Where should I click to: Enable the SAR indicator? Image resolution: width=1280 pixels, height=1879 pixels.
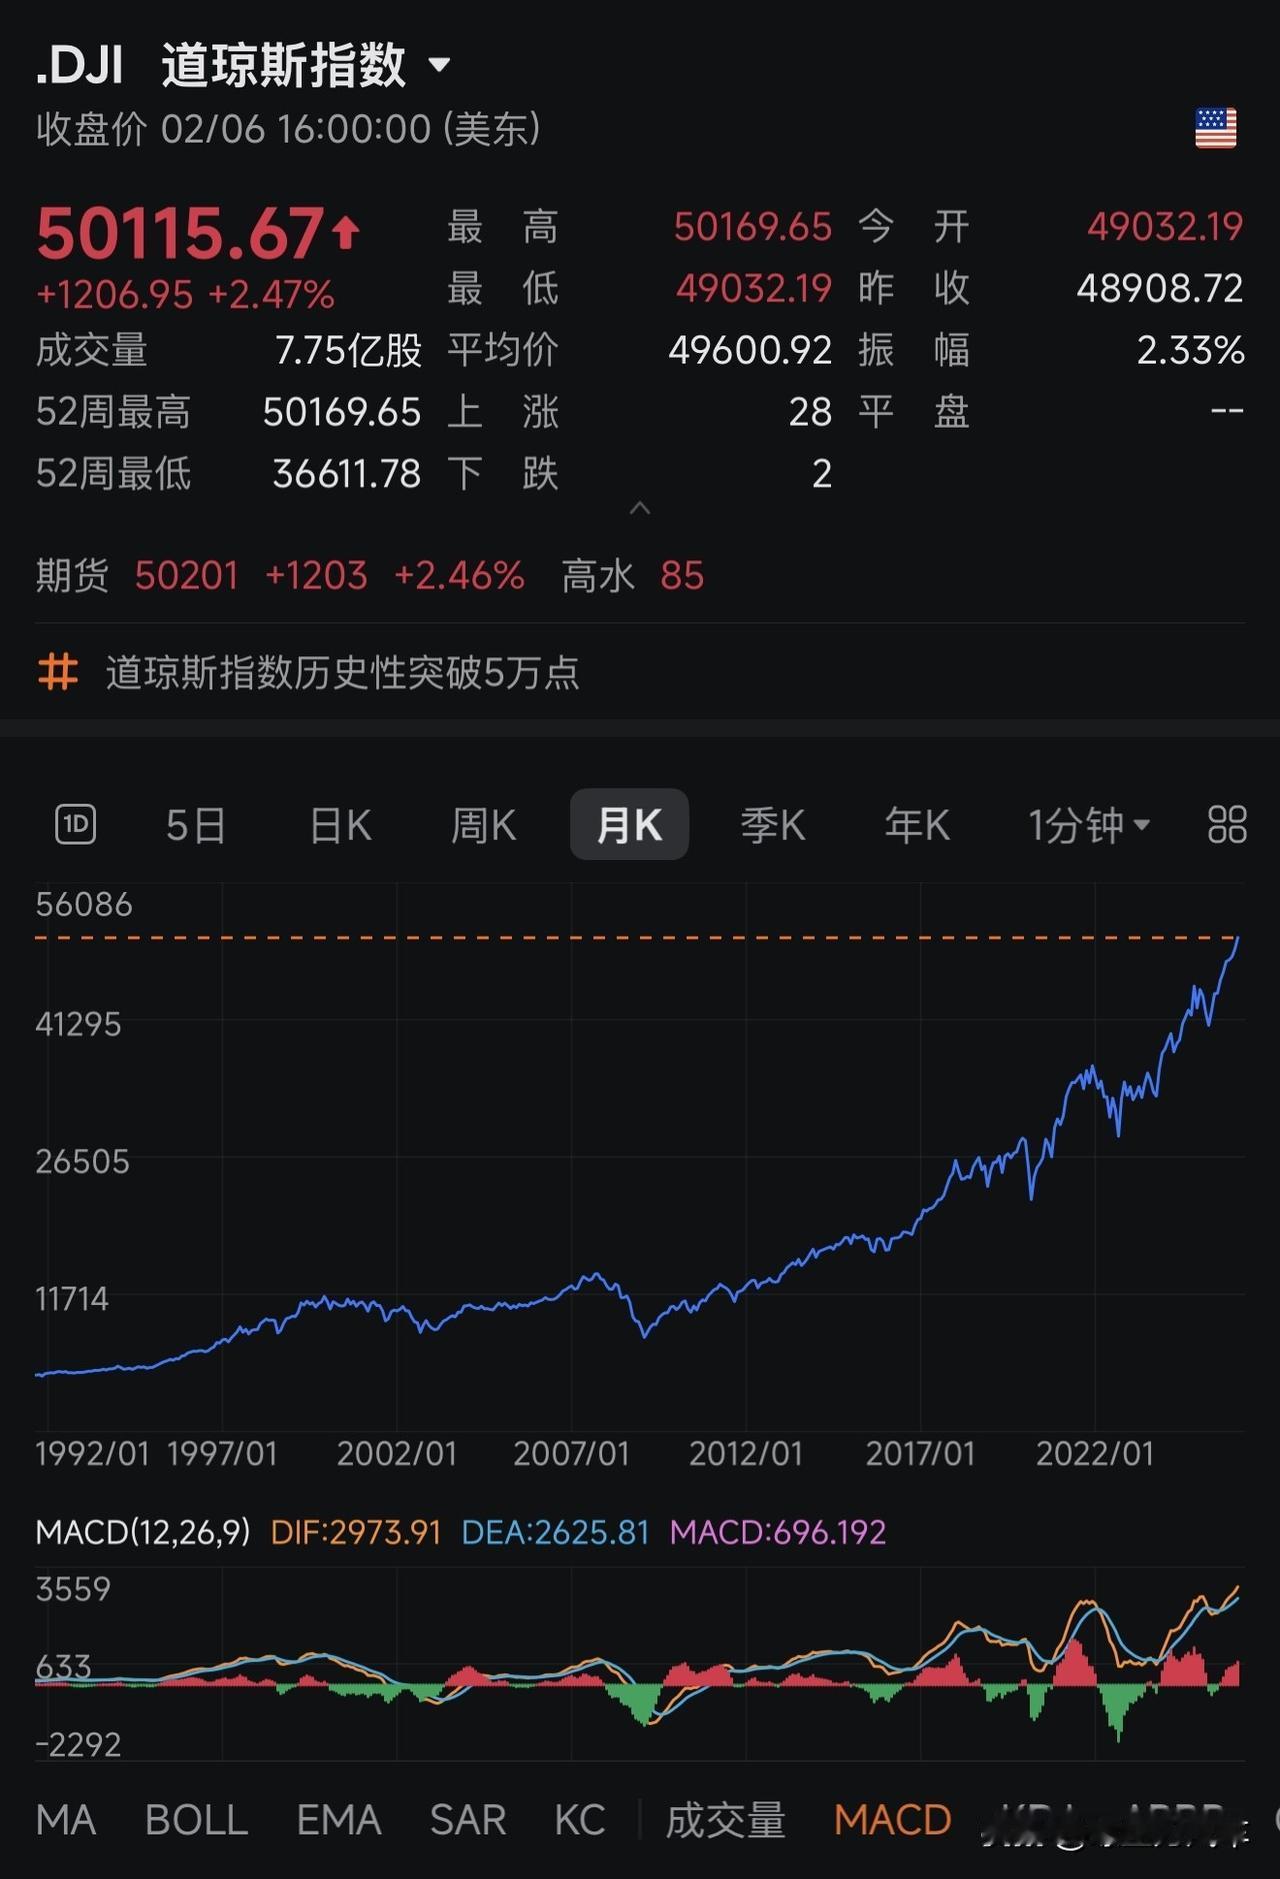point(468,1820)
